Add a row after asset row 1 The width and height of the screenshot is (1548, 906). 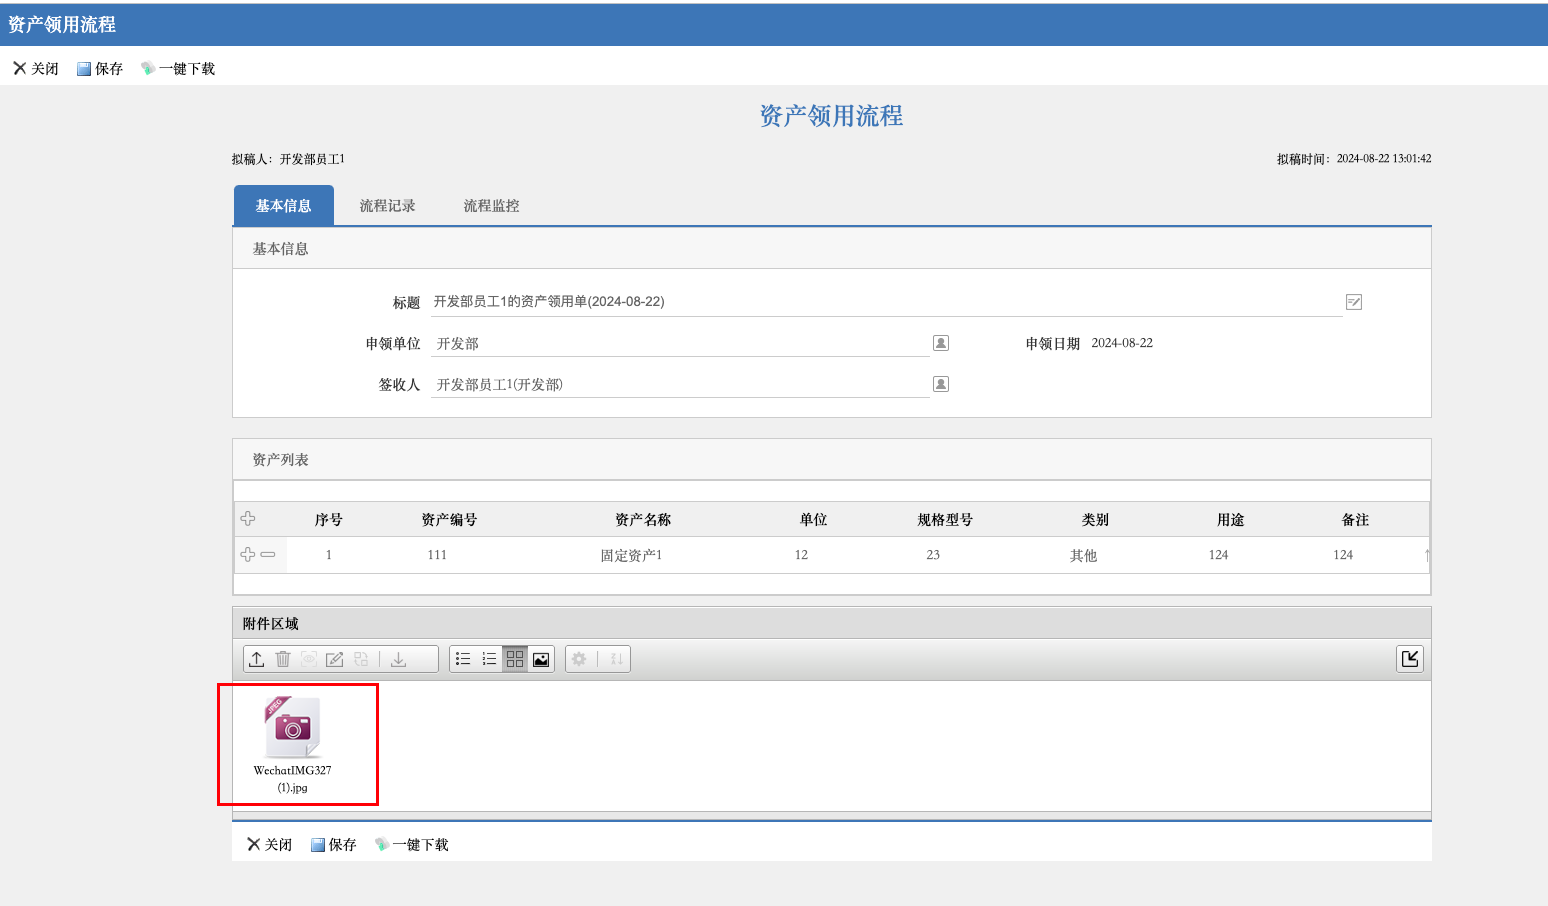248,554
